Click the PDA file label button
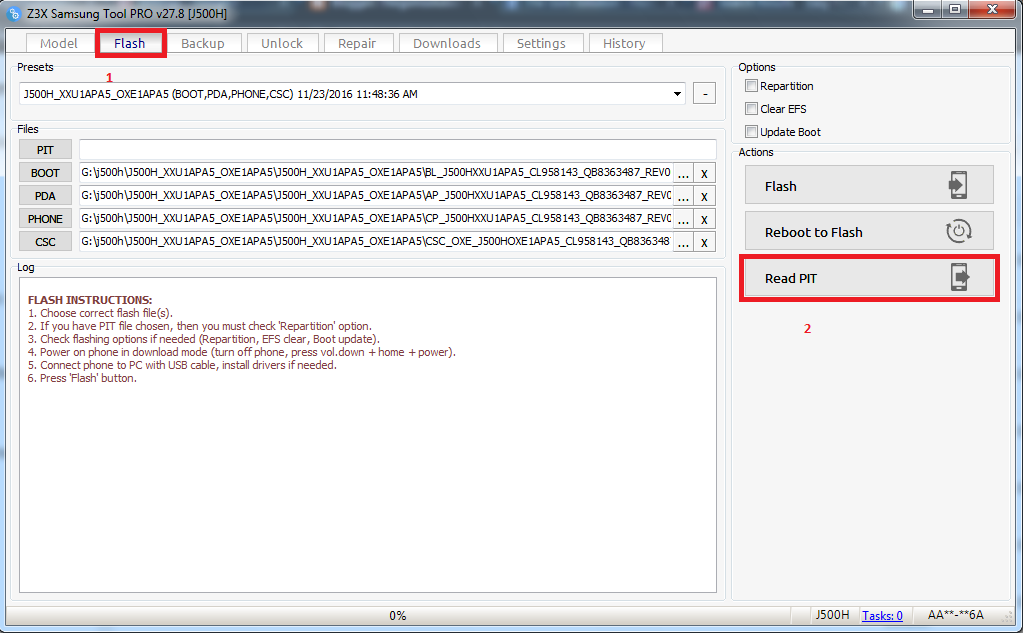This screenshot has width=1023, height=633. (45, 196)
